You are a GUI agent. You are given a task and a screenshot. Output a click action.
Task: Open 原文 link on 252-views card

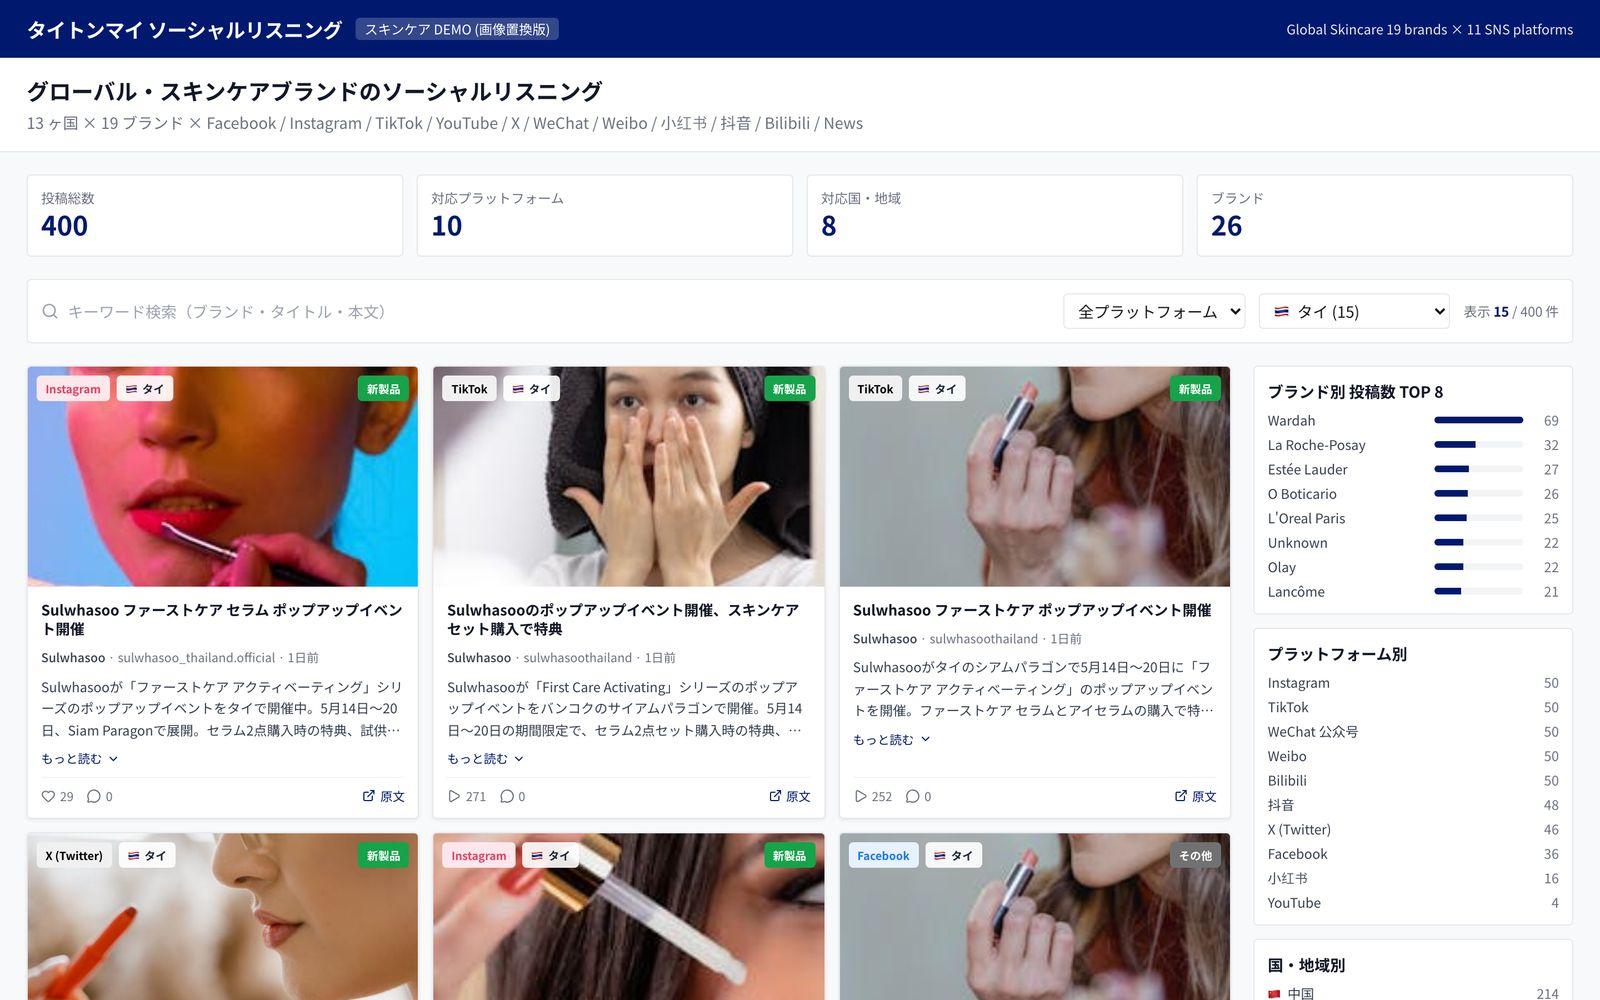coord(1196,797)
